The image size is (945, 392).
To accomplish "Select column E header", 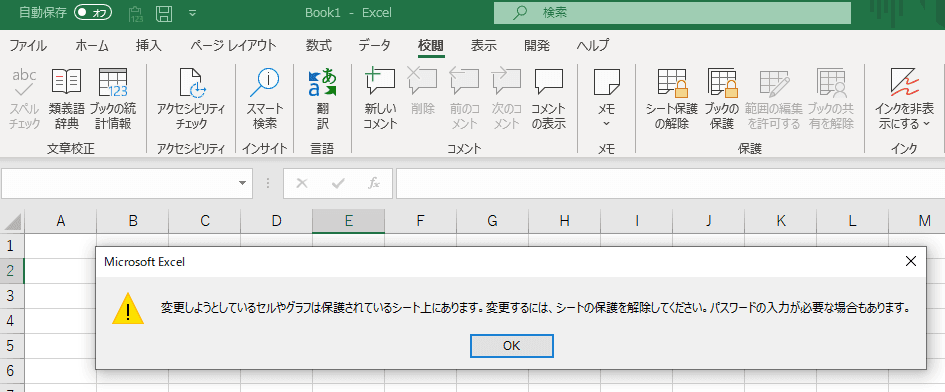I will [348, 221].
